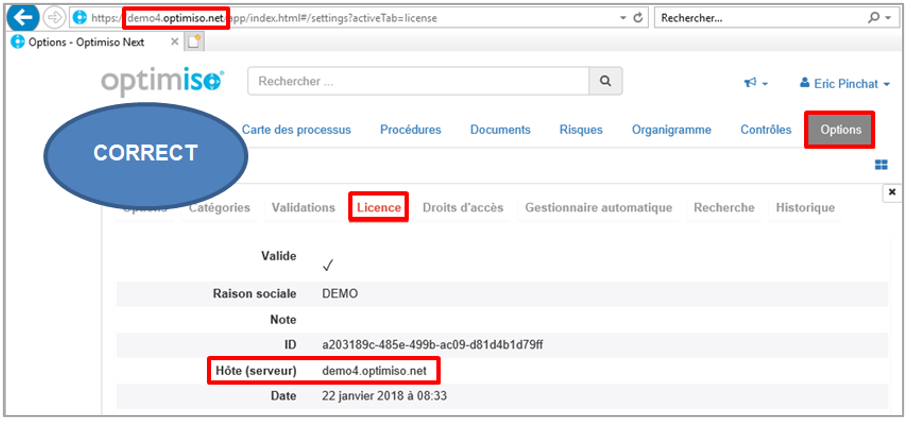Click the grid view icon at right
The width and height of the screenshot is (908, 424).
coord(881,165)
